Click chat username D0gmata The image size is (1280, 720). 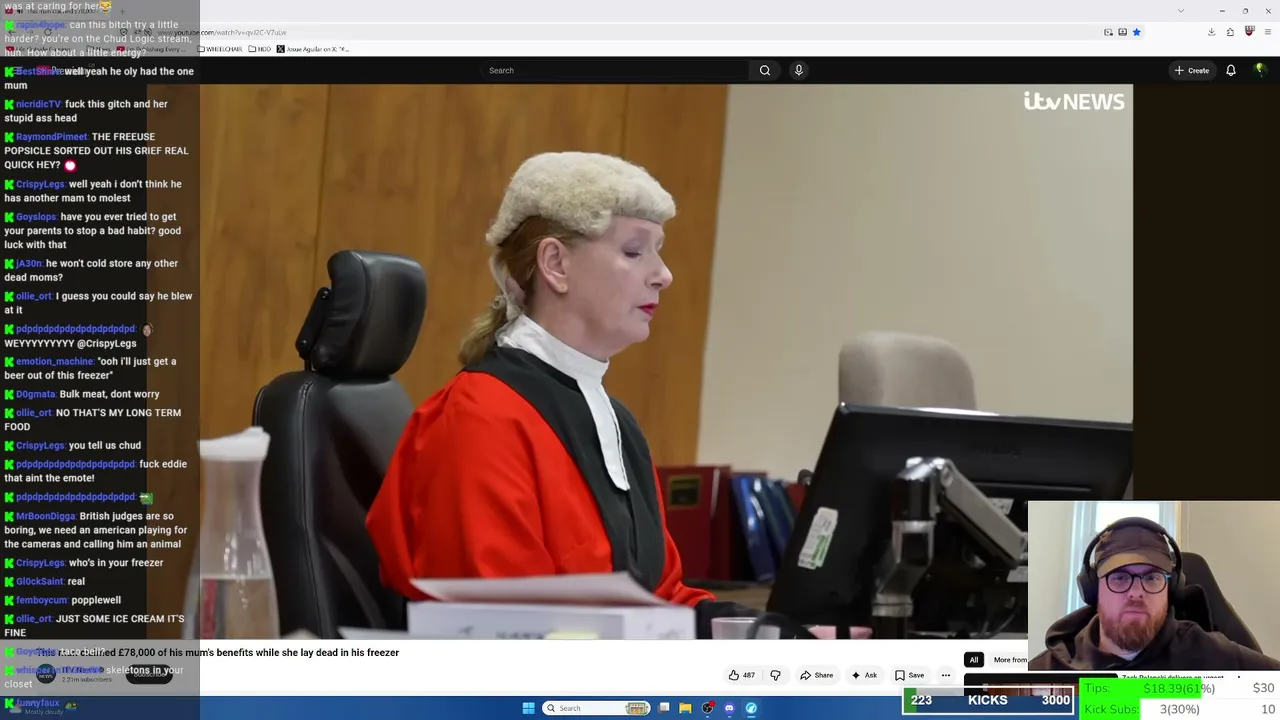click(x=37, y=394)
